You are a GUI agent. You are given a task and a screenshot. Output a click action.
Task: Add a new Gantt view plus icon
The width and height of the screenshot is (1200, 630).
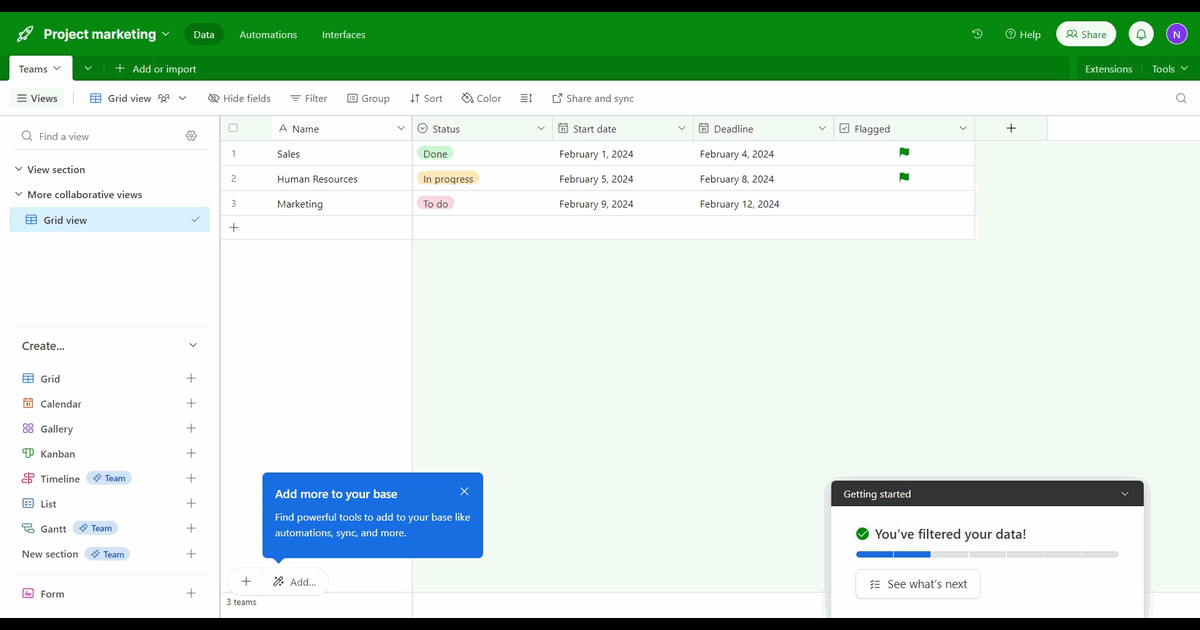coord(191,529)
